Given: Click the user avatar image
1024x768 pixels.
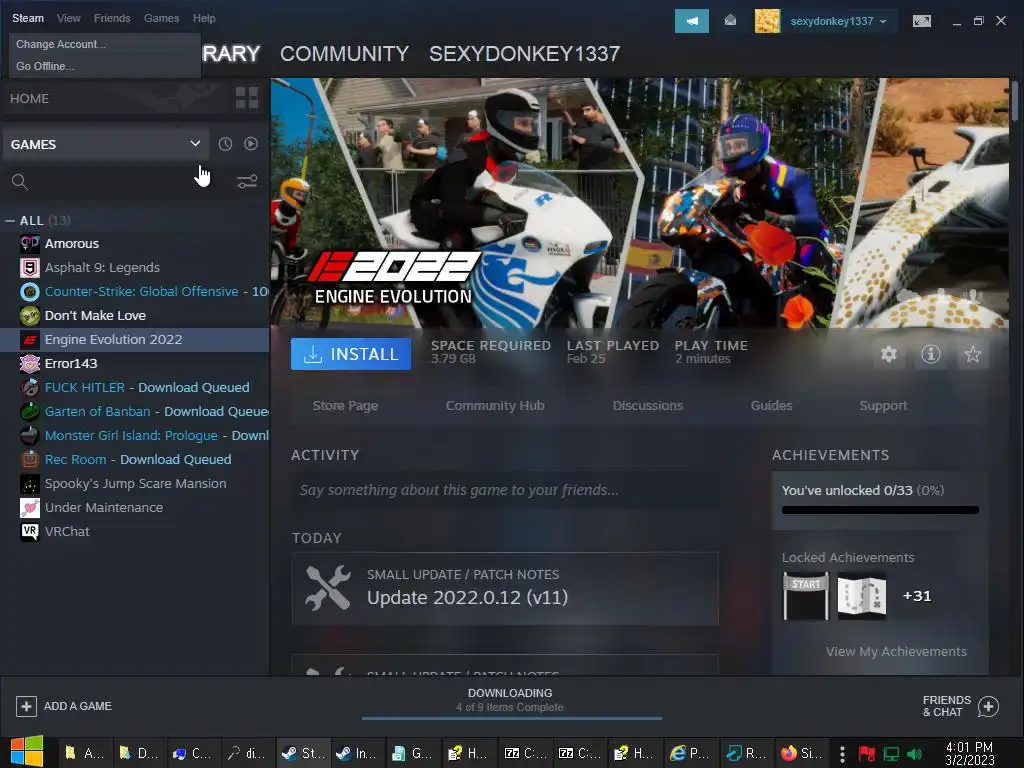Looking at the screenshot, I should [x=767, y=21].
